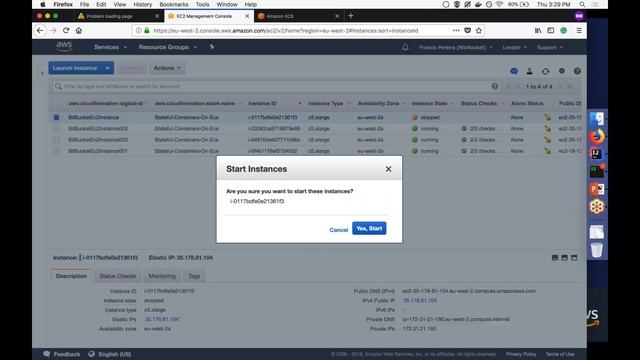This screenshot has width=640, height=360.
Task: Click alarm icon for the stopped instance row
Action: pyautogui.click(x=547, y=117)
